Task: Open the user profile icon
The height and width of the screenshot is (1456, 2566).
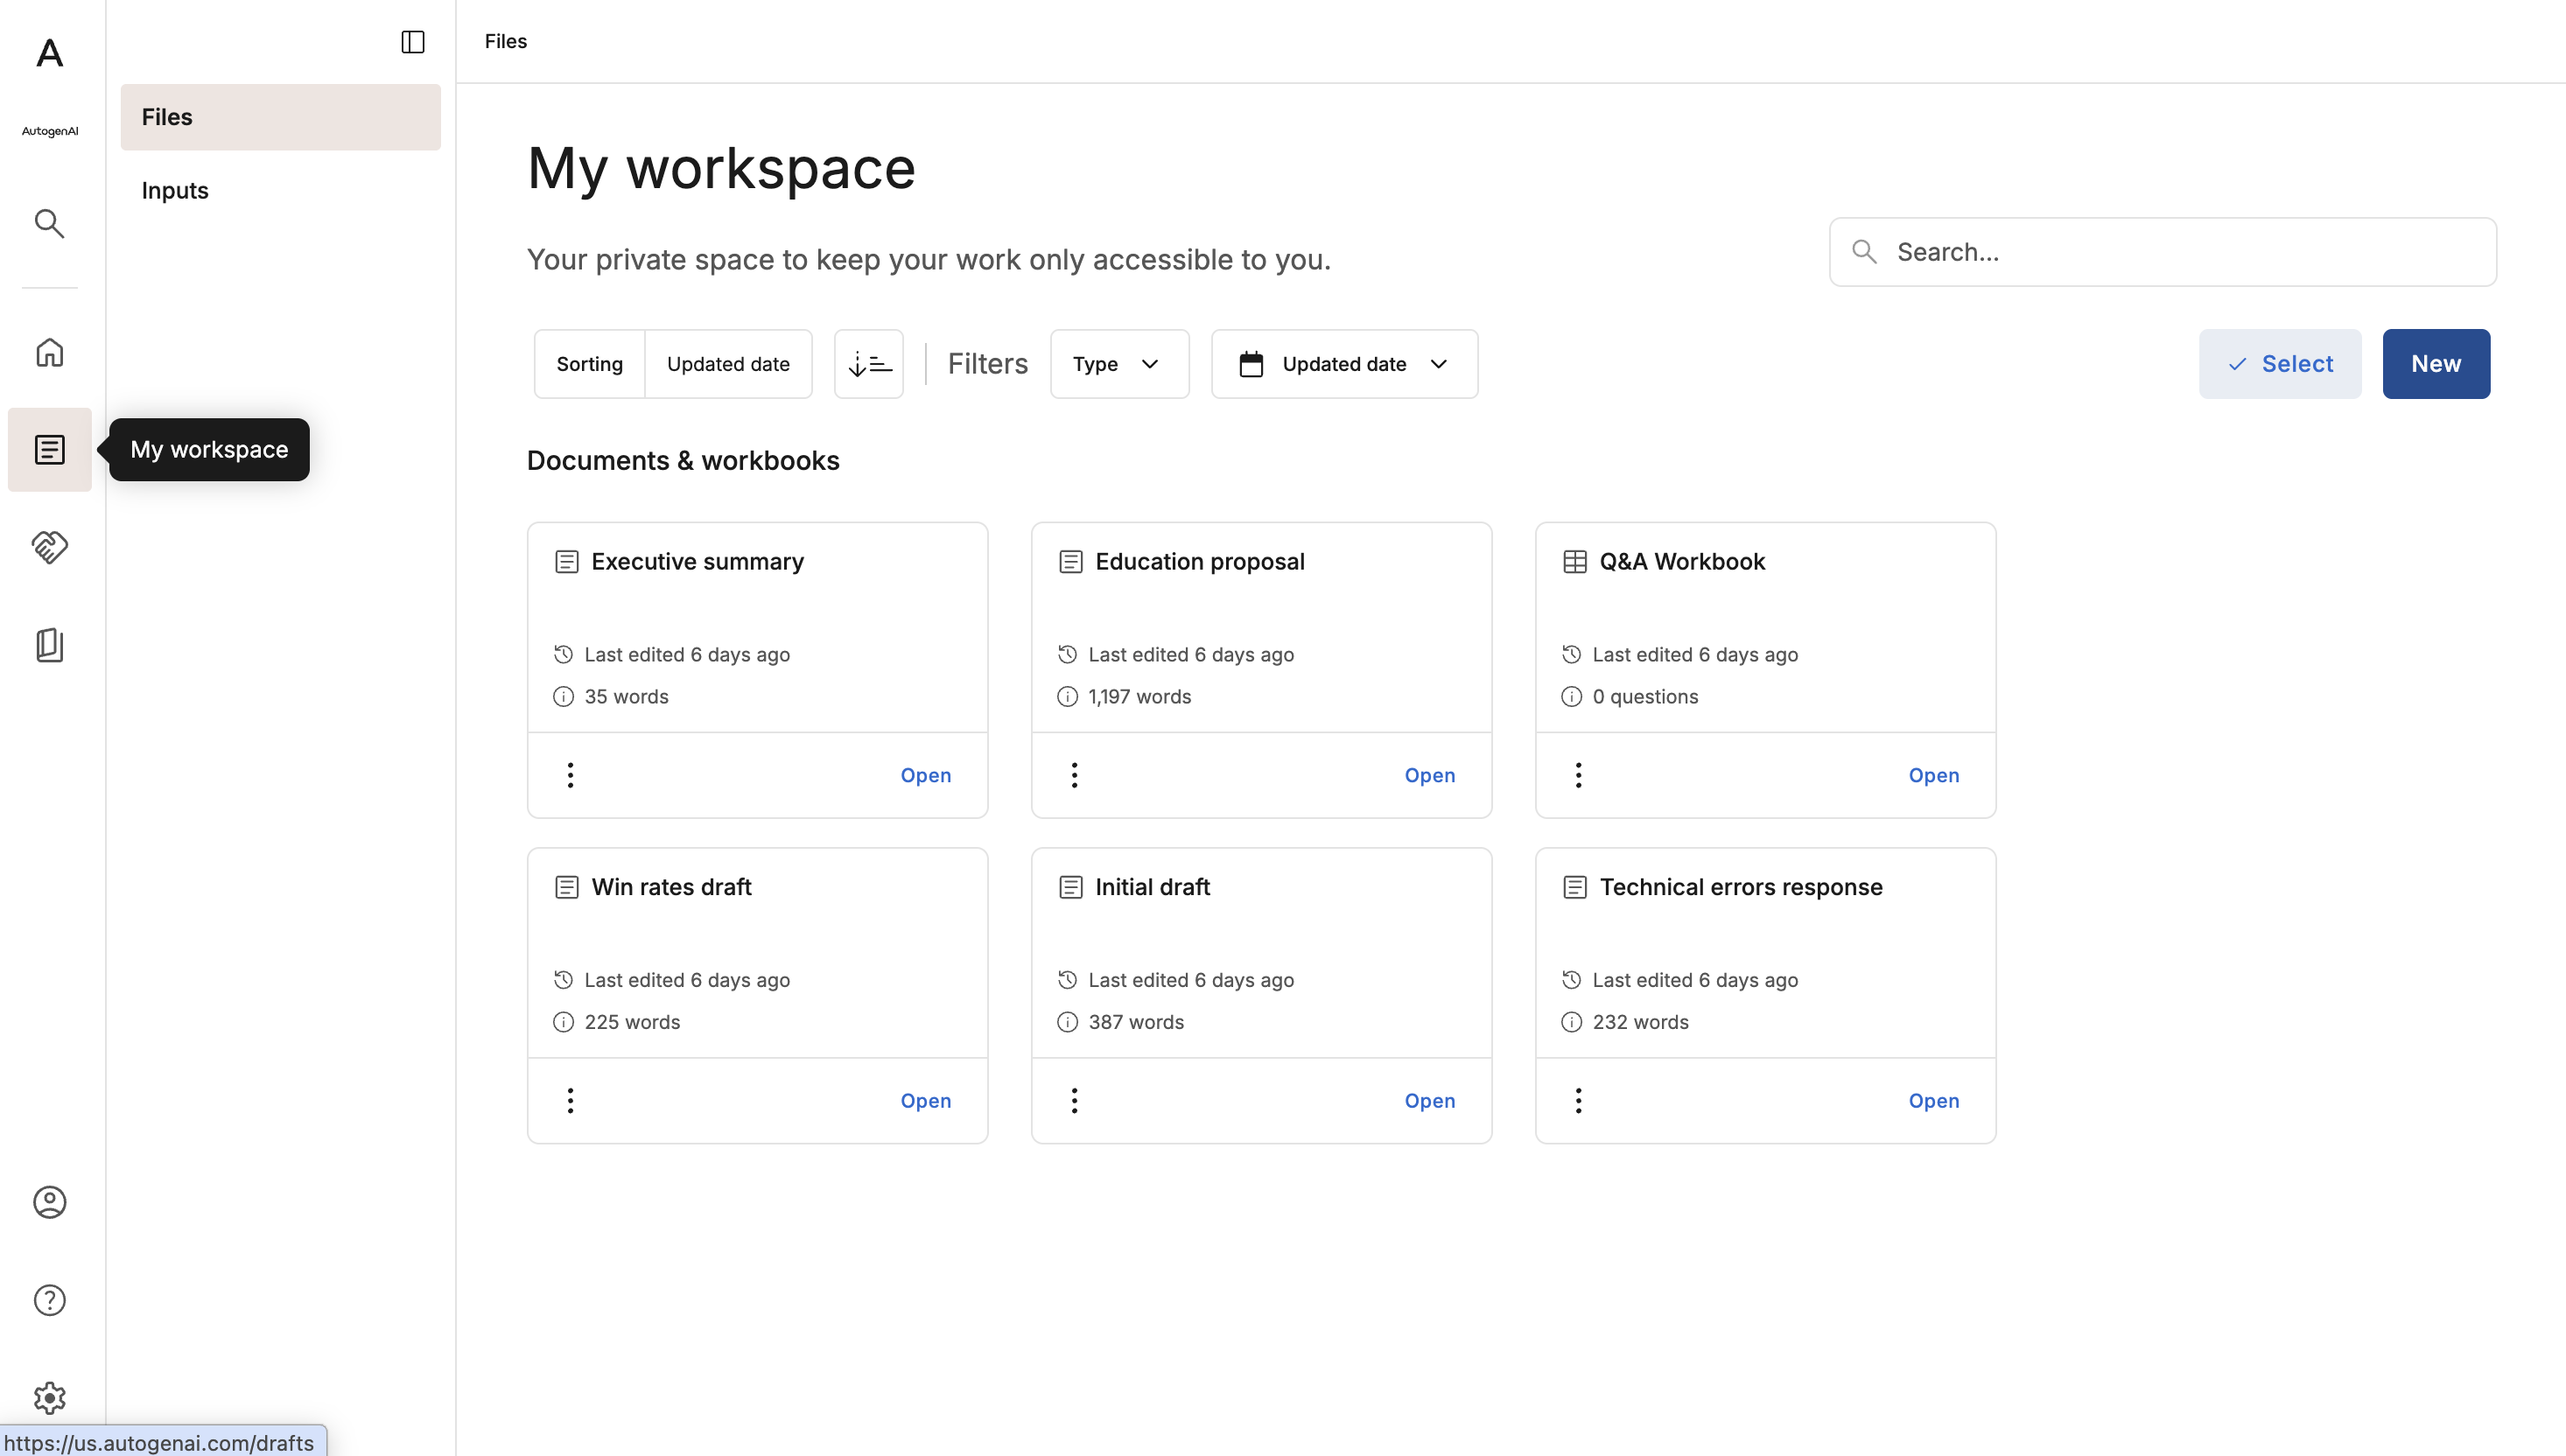Action: coord(49,1202)
